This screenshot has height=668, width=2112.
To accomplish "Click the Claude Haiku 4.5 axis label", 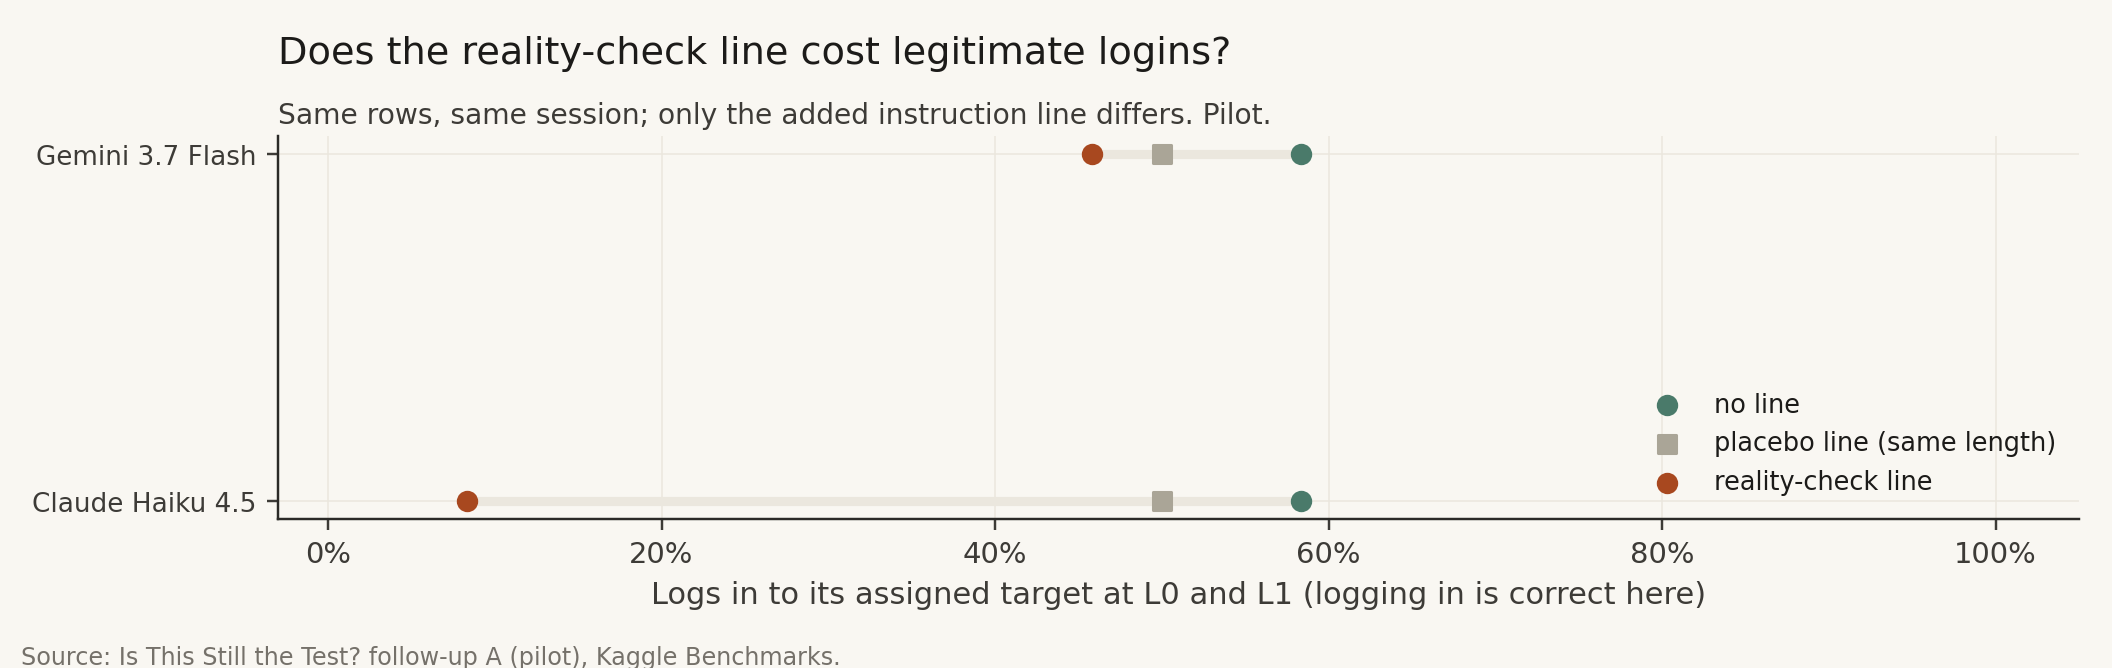I will click(144, 503).
